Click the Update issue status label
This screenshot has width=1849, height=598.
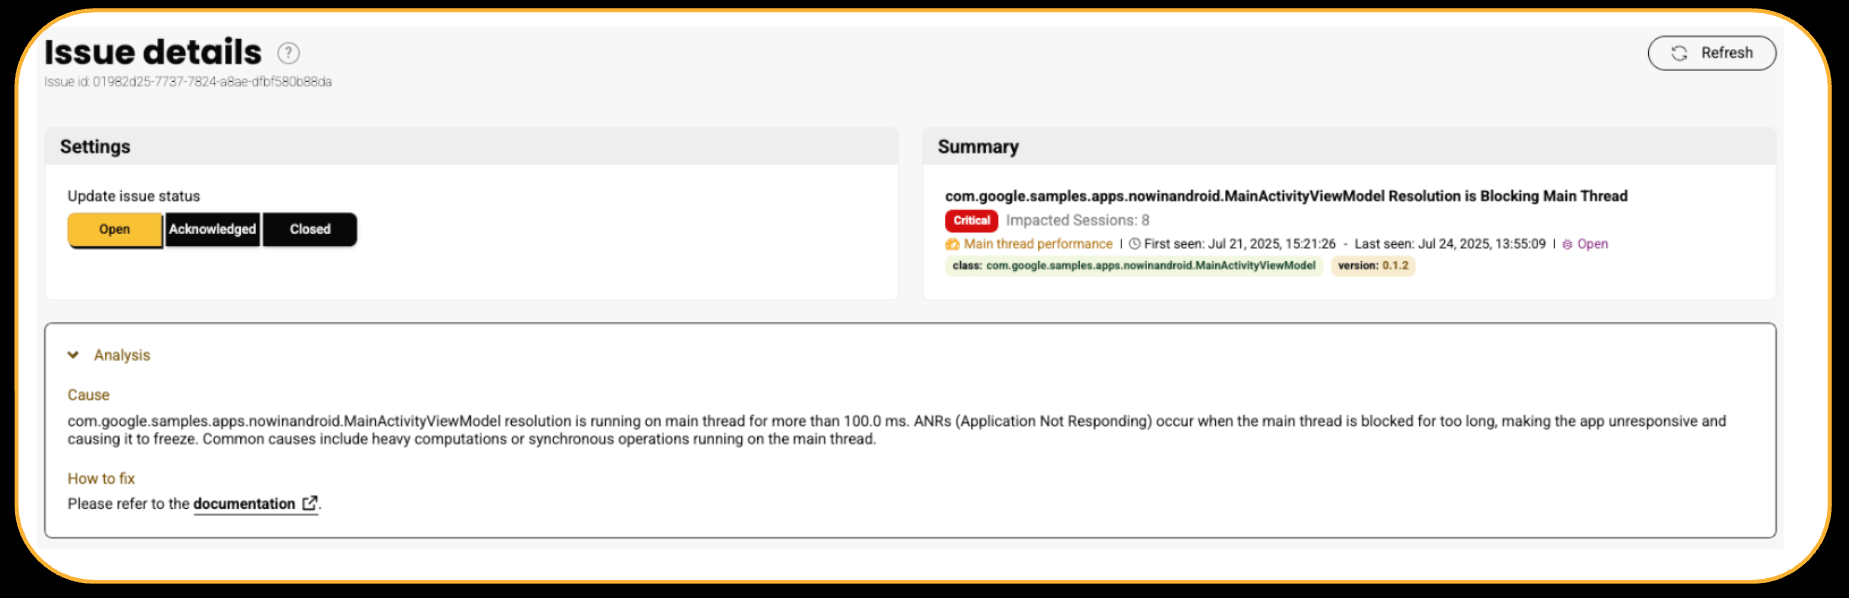tap(134, 196)
